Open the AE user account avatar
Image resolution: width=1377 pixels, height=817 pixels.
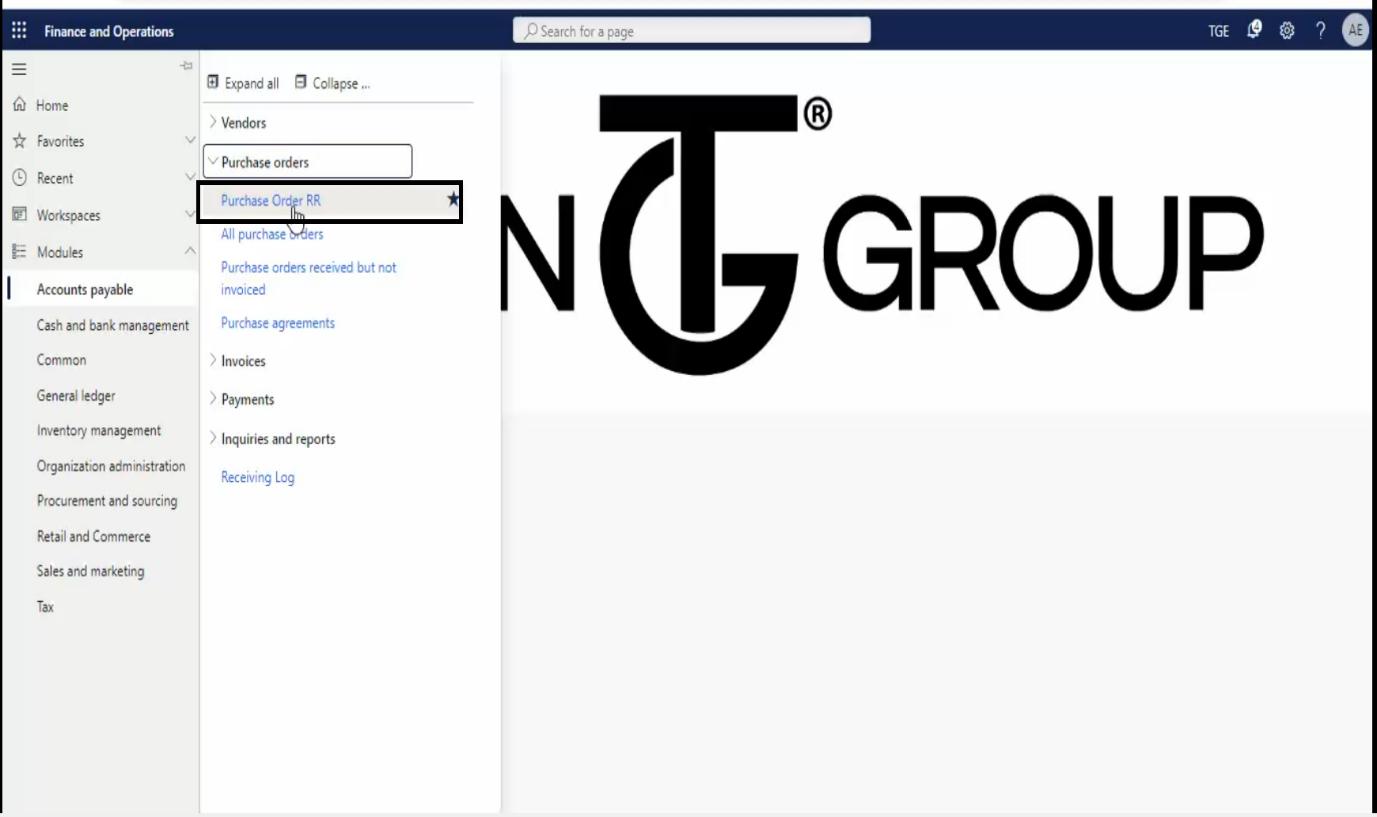(x=1354, y=30)
